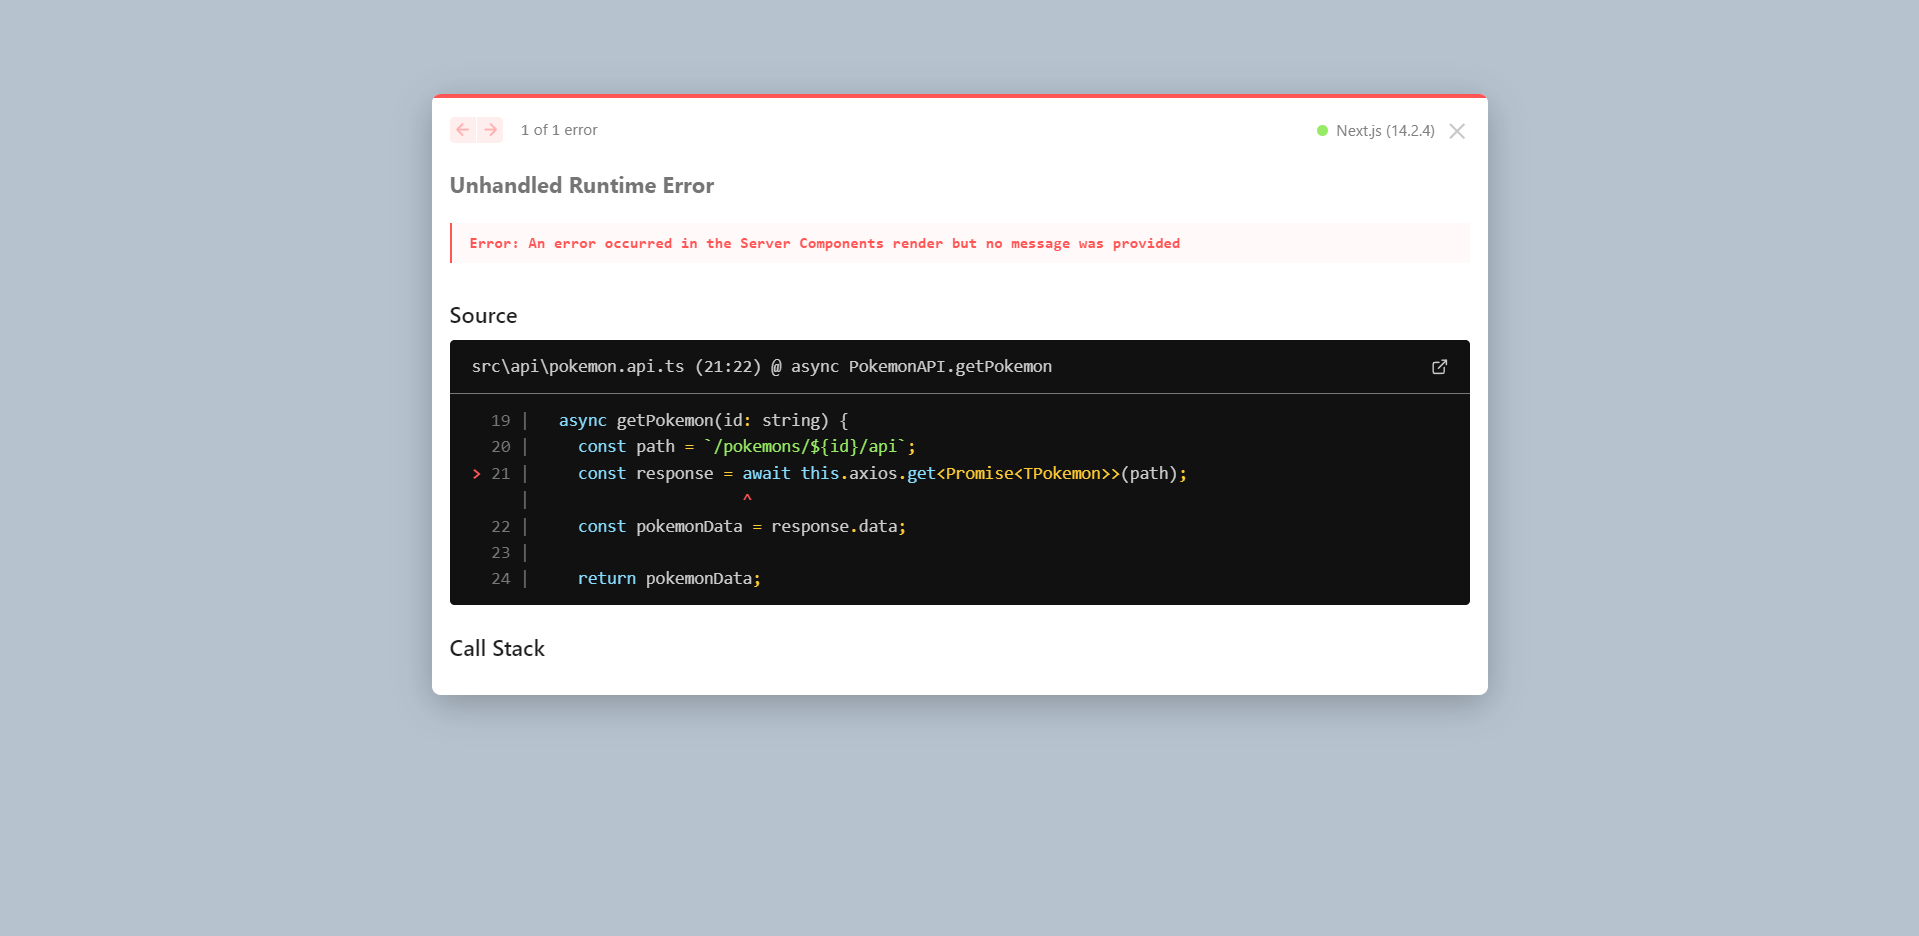This screenshot has height=936, width=1919.
Task: Click the red arrow beside line 21
Action: tap(477, 474)
